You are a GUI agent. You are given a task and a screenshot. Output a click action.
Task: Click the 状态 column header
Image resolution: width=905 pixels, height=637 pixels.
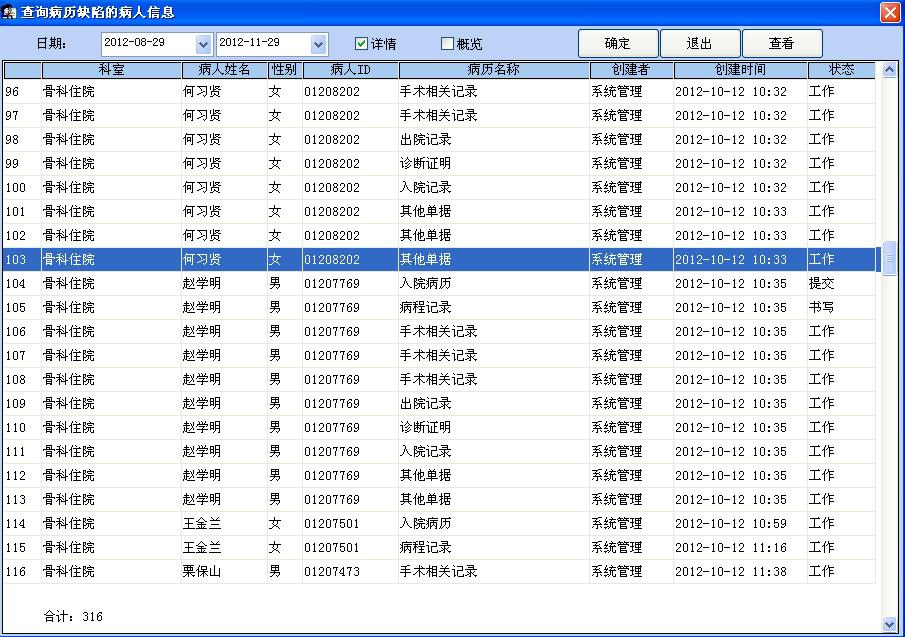(x=841, y=70)
